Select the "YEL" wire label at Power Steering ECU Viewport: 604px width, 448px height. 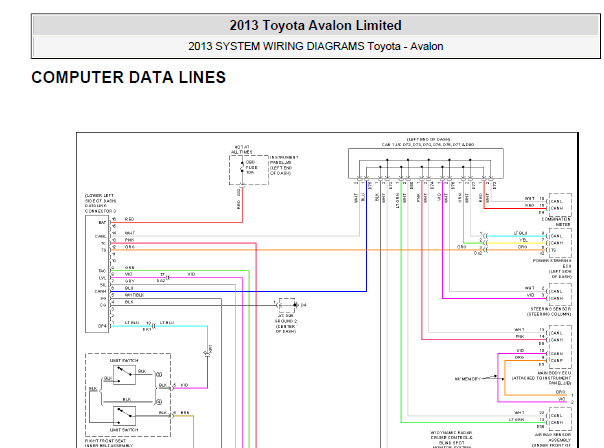click(523, 240)
